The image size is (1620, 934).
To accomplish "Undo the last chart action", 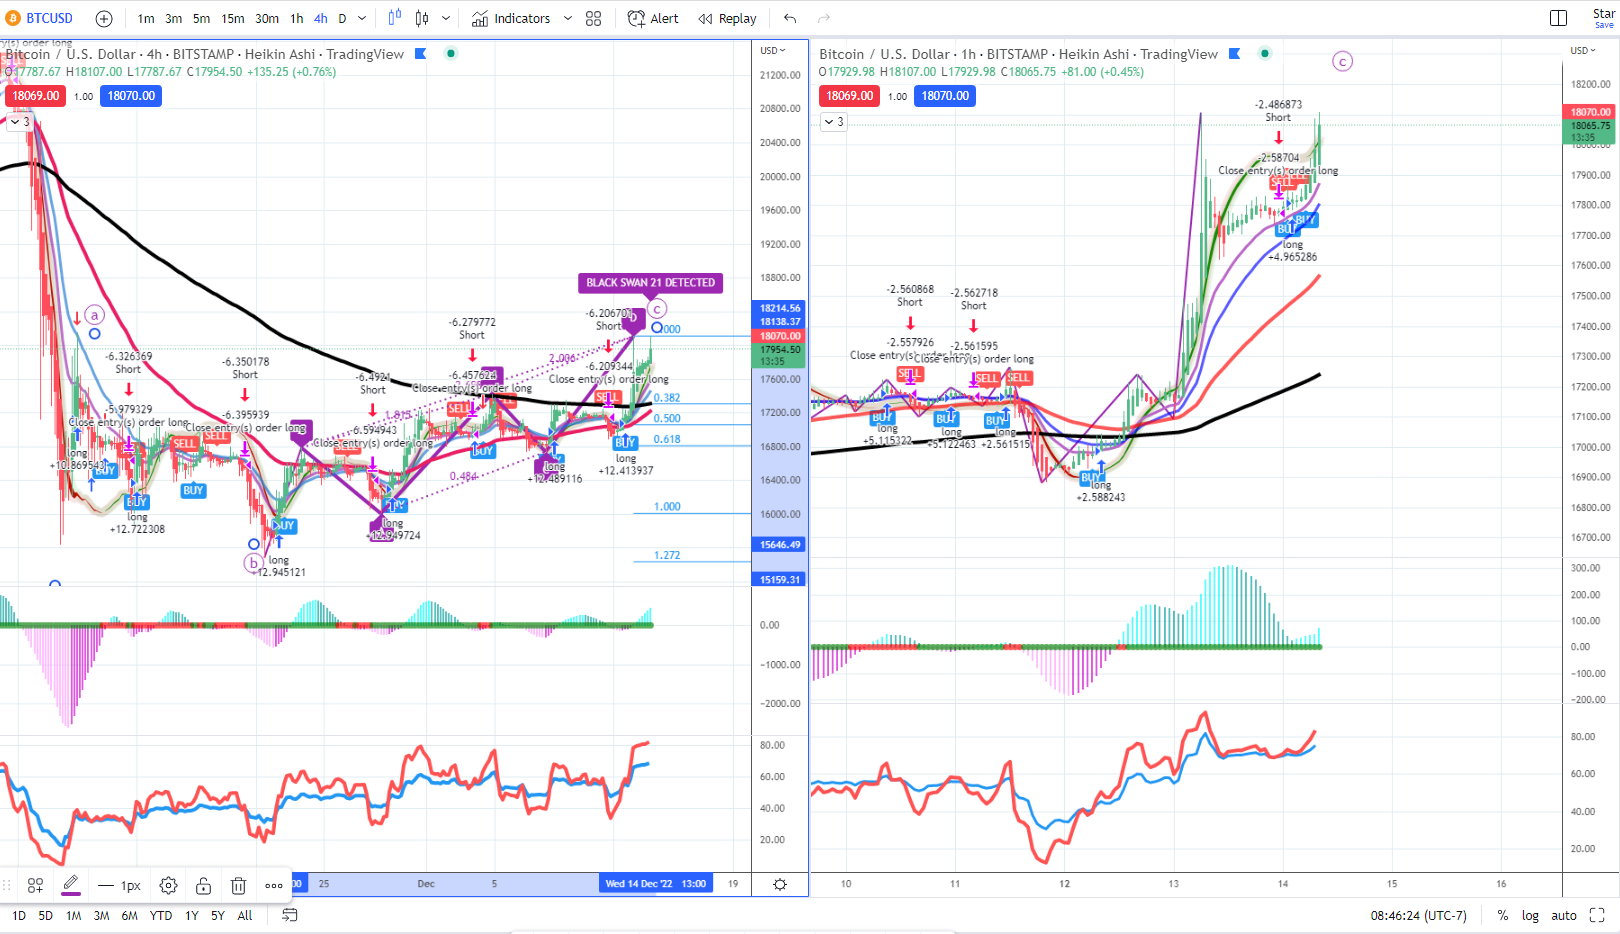I will point(790,18).
